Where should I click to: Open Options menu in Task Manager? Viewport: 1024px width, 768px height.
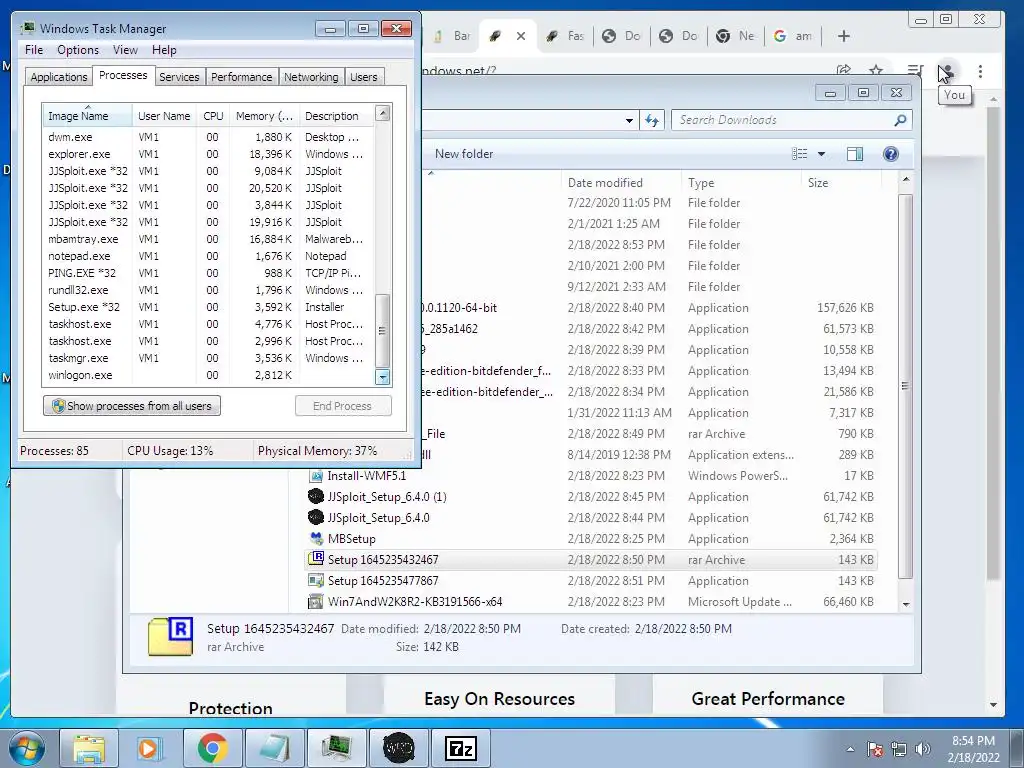click(78, 50)
